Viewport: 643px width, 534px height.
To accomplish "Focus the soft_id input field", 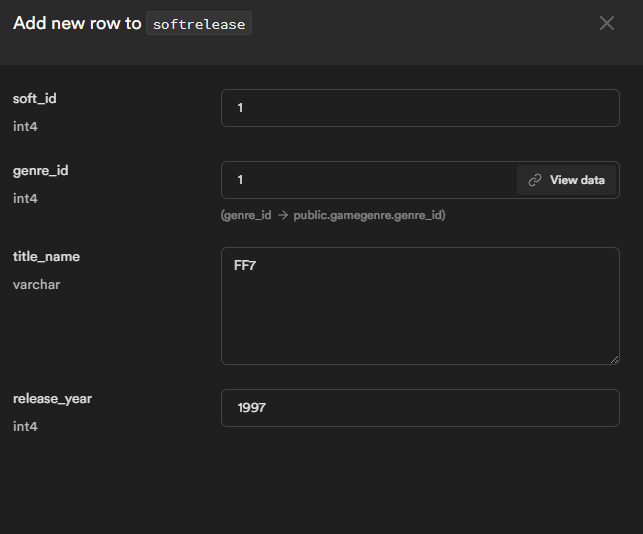I will (x=420, y=108).
